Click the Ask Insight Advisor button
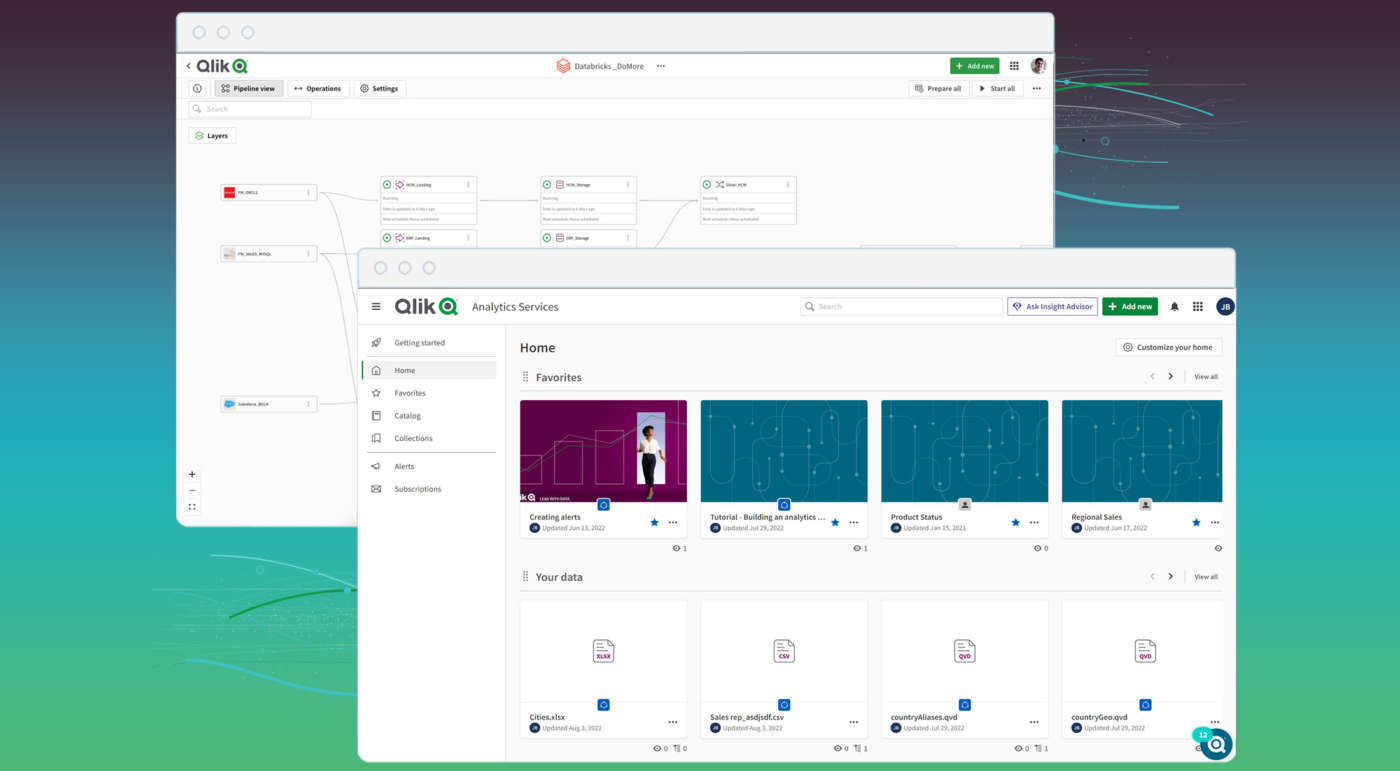 (x=1052, y=307)
